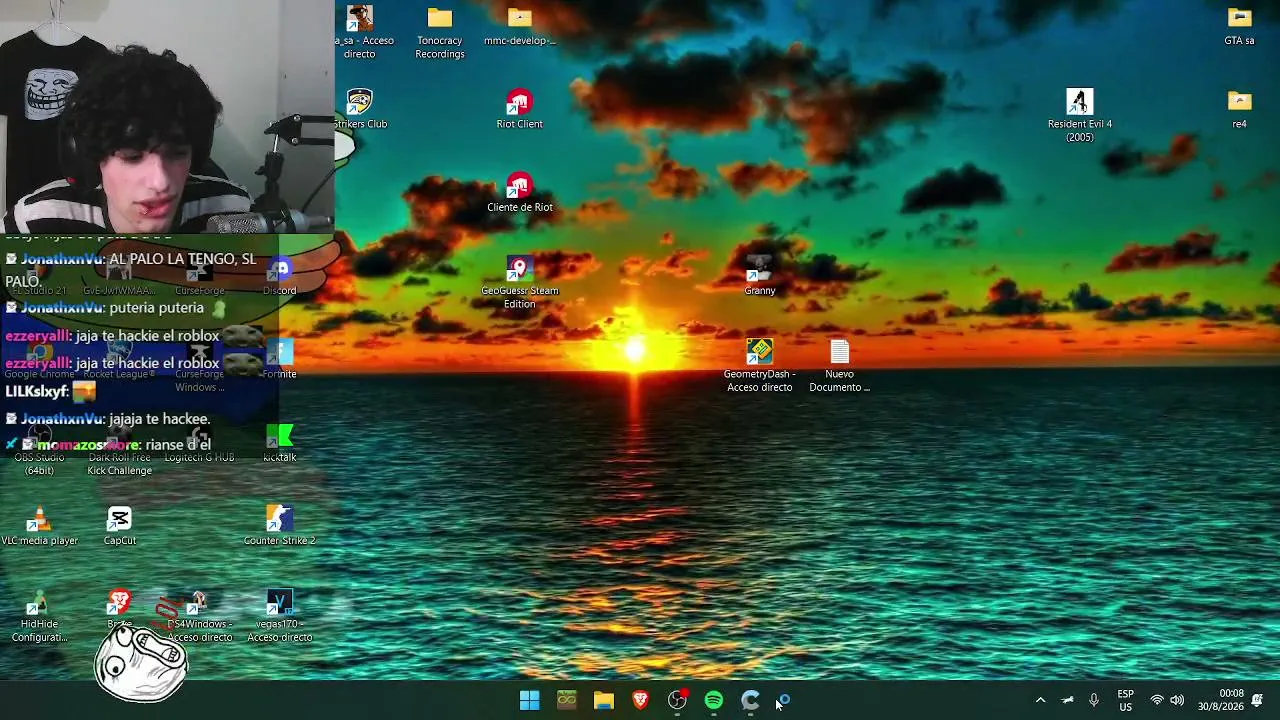
Task: Open the re4 folder
Action: [1239, 109]
